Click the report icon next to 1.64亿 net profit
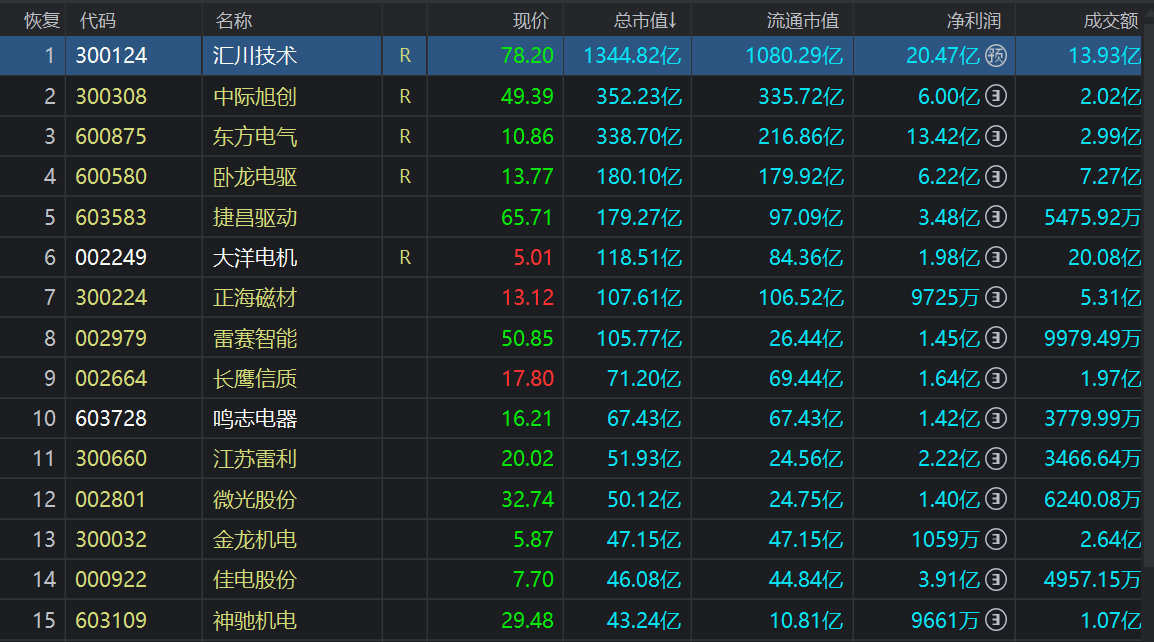The height and width of the screenshot is (642, 1154). [996, 378]
